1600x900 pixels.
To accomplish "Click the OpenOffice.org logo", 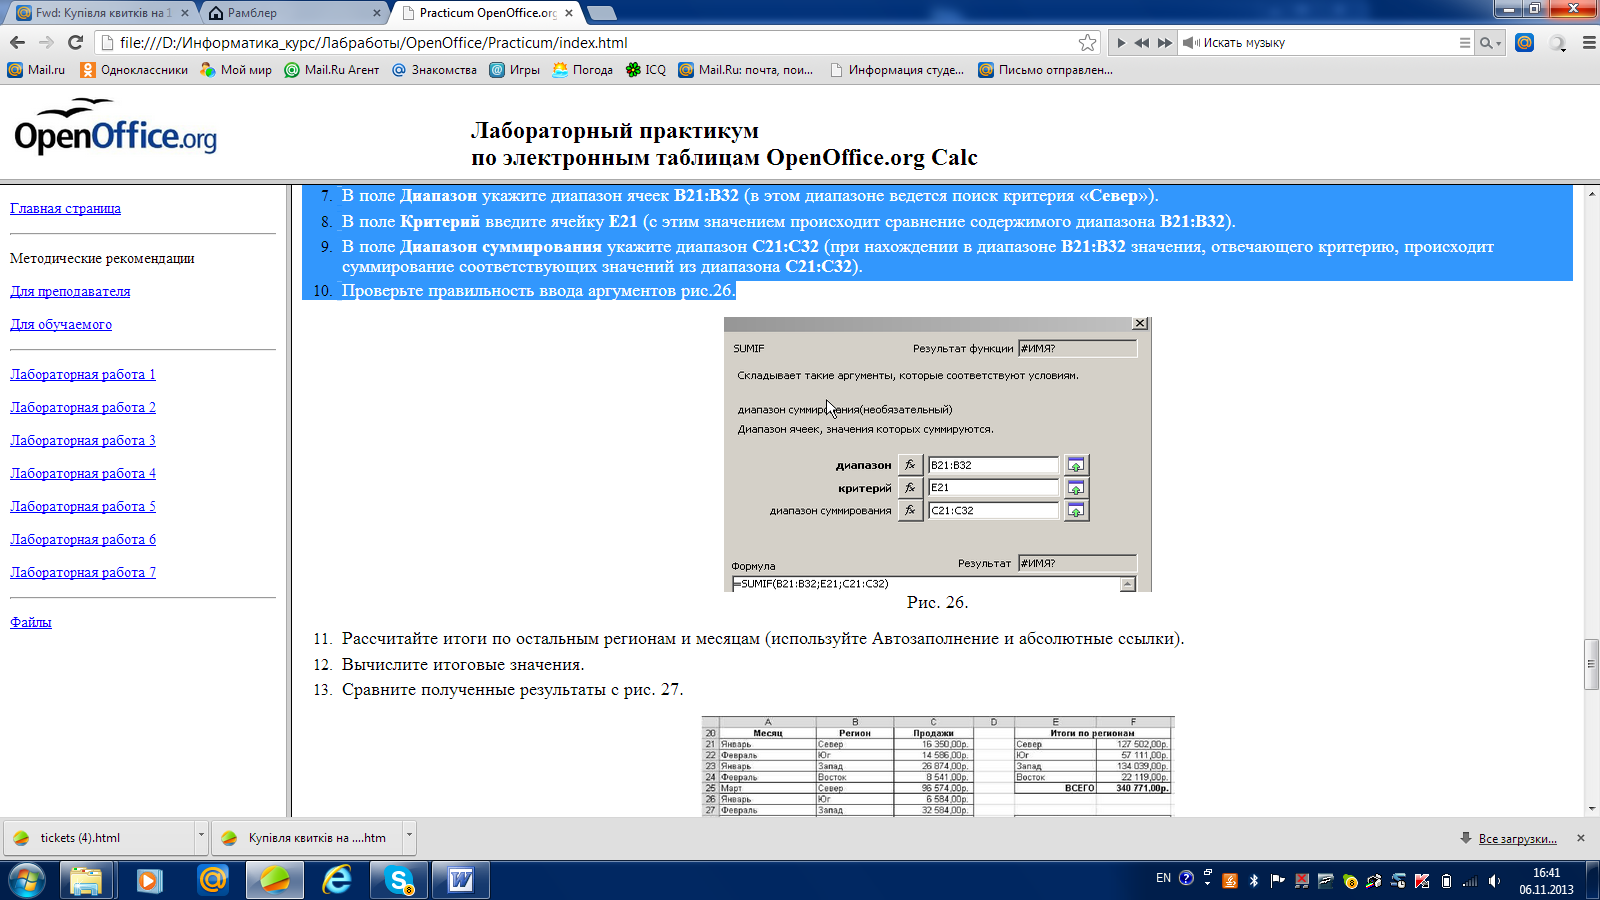I will 115,127.
